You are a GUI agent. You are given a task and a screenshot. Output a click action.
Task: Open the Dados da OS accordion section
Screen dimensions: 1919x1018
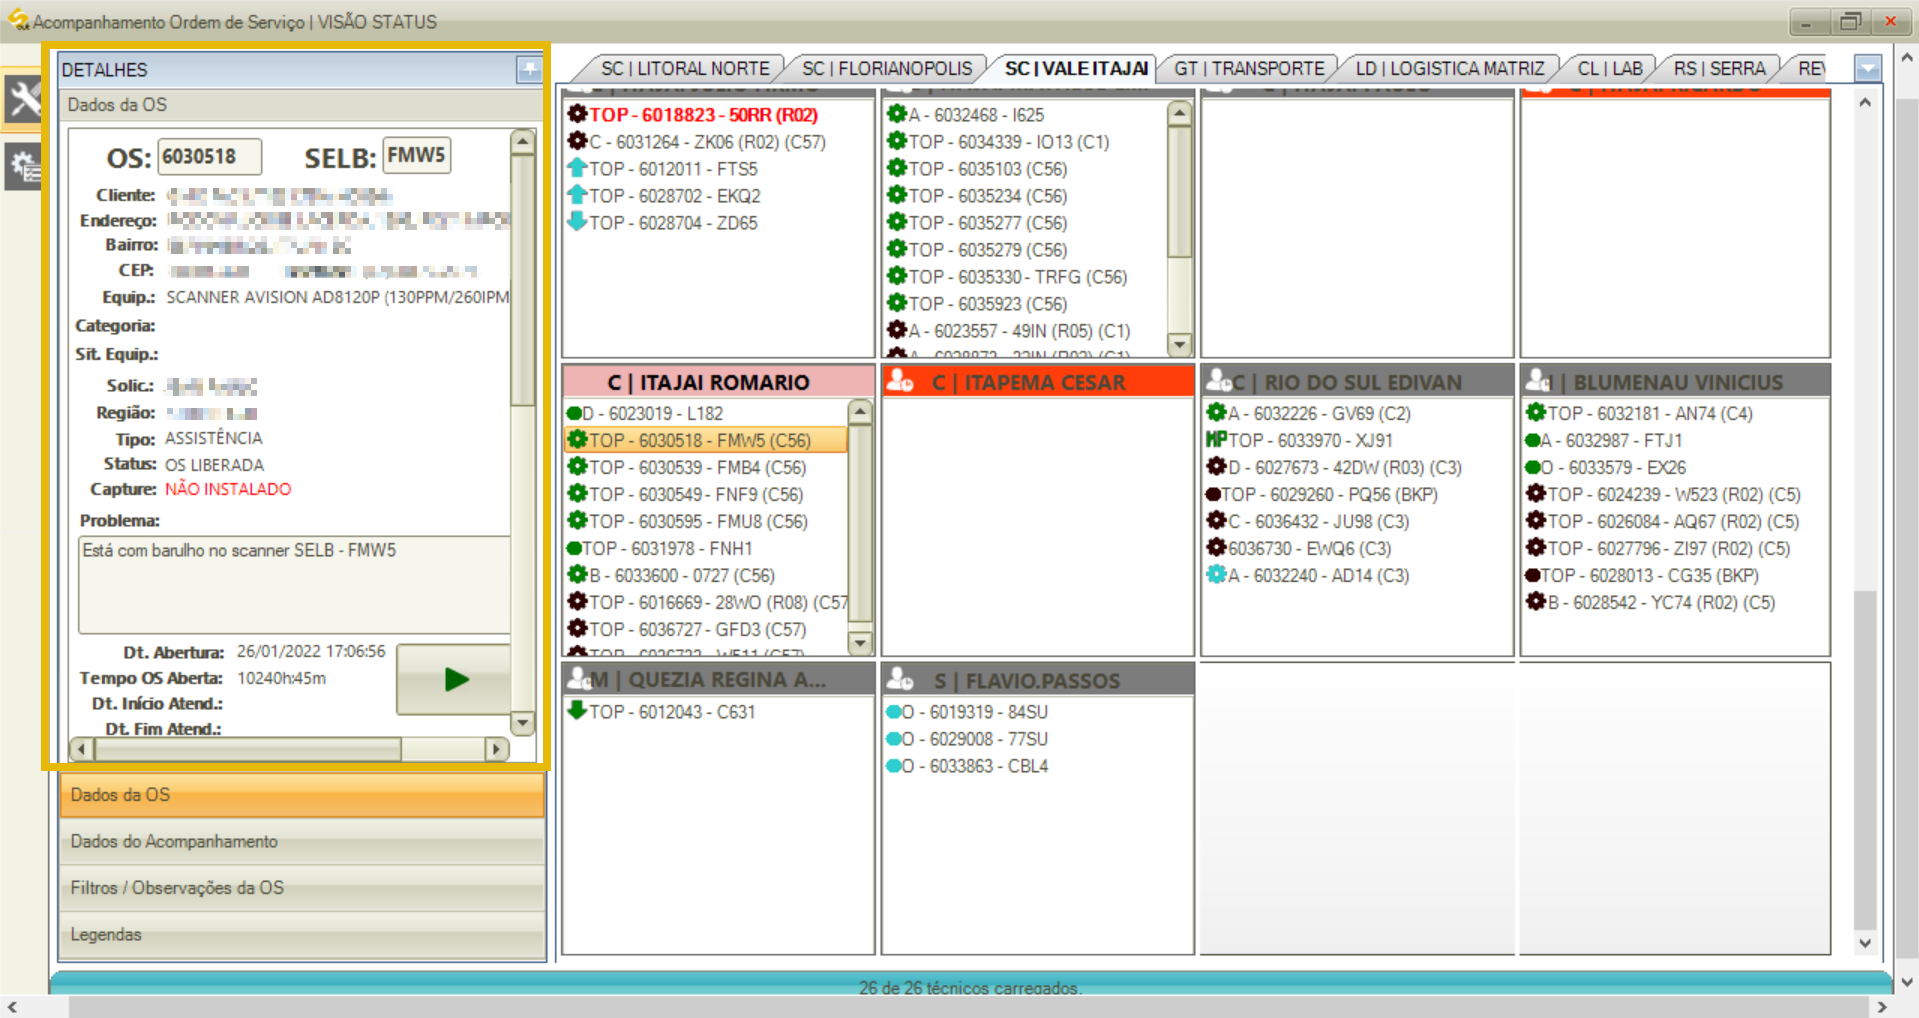[301, 795]
